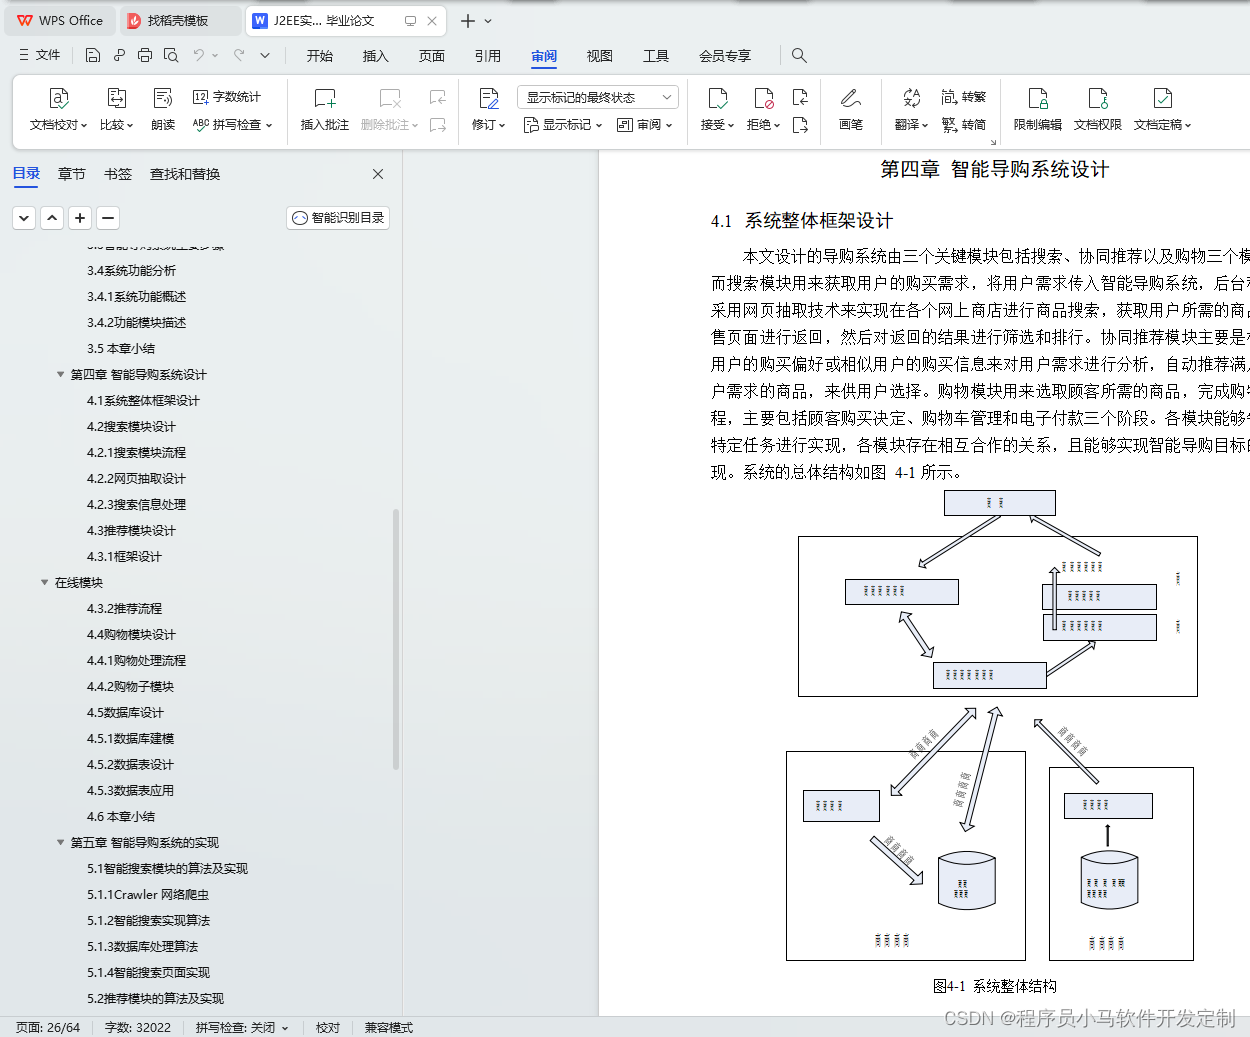Click the WPS Office home tab

click(60, 20)
